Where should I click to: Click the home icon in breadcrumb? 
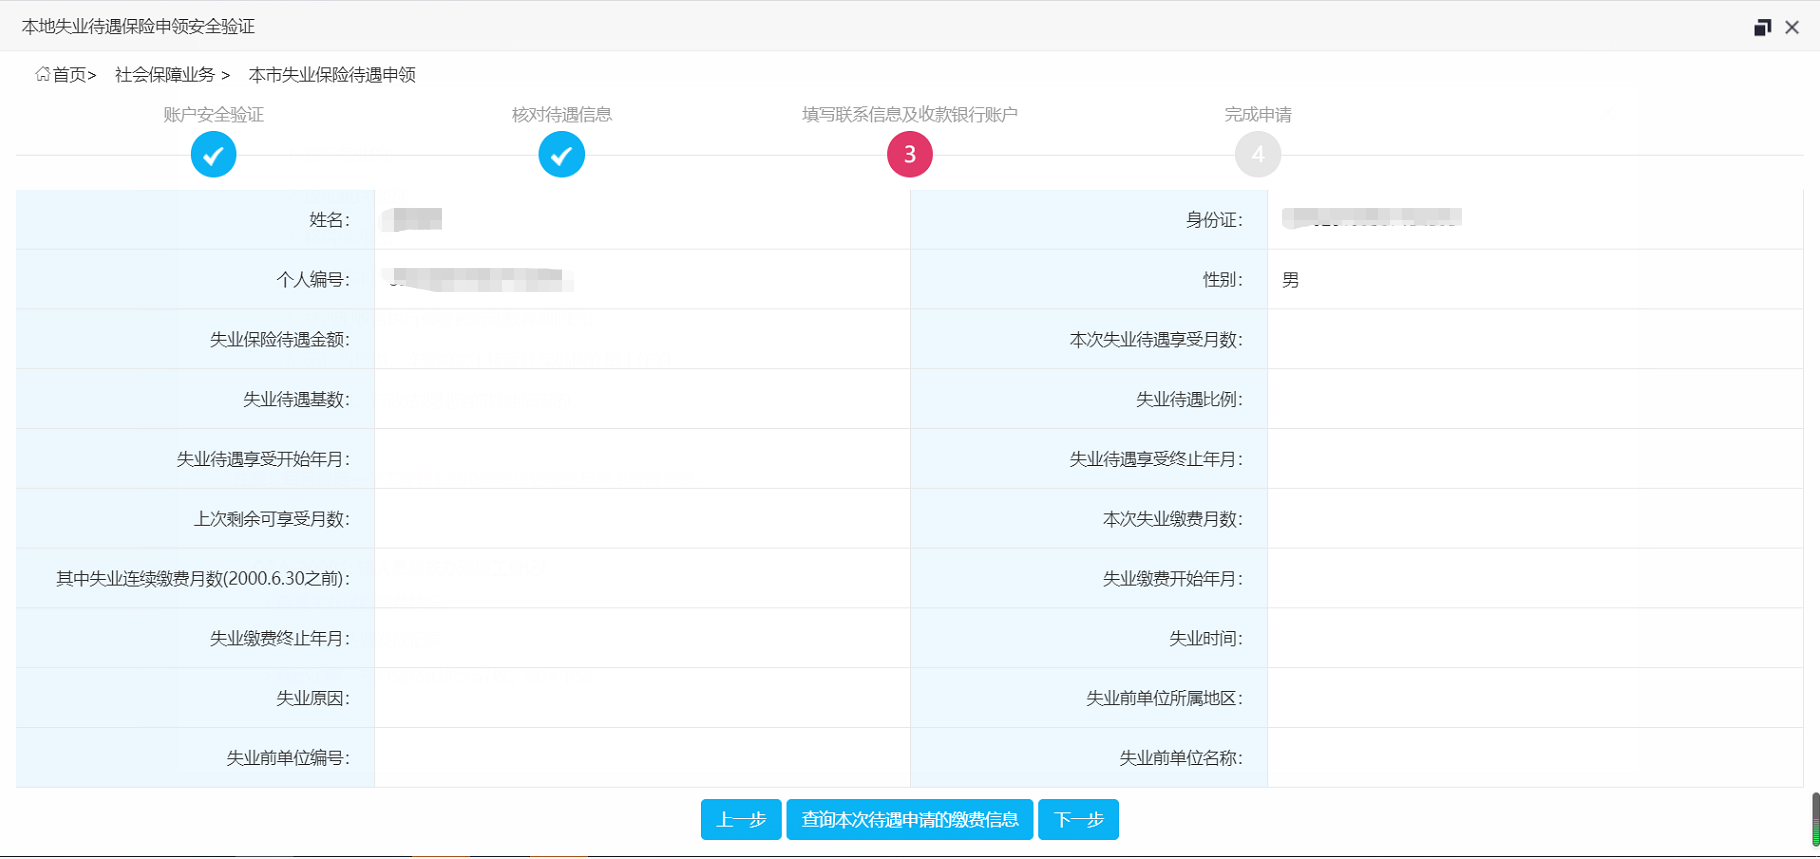42,75
